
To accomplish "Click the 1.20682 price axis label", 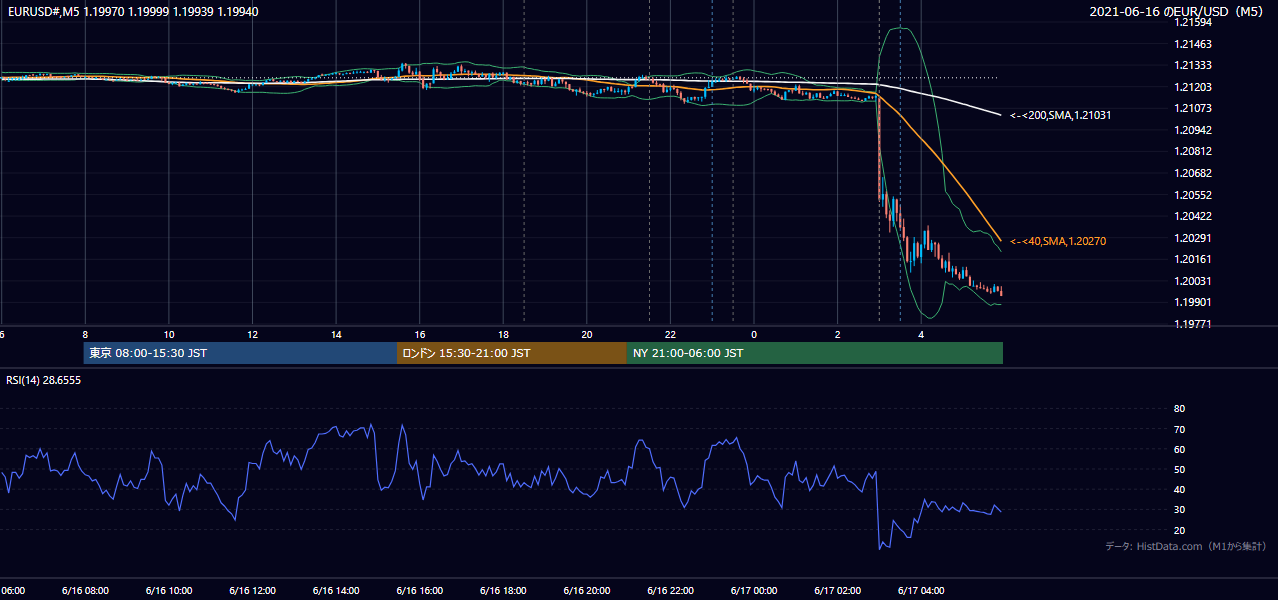I will (1192, 173).
